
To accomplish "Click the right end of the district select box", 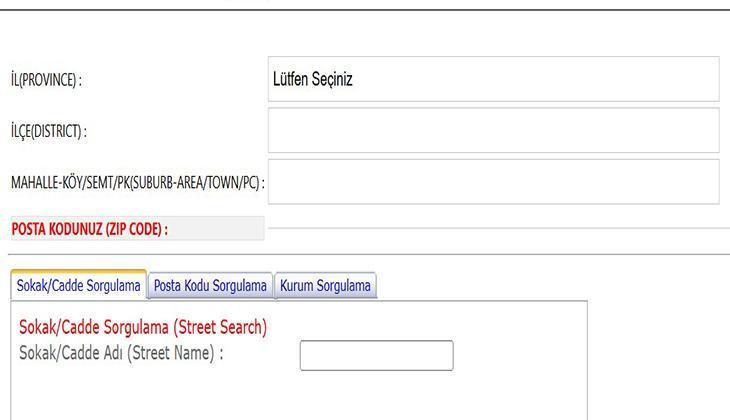I will (x=705, y=130).
